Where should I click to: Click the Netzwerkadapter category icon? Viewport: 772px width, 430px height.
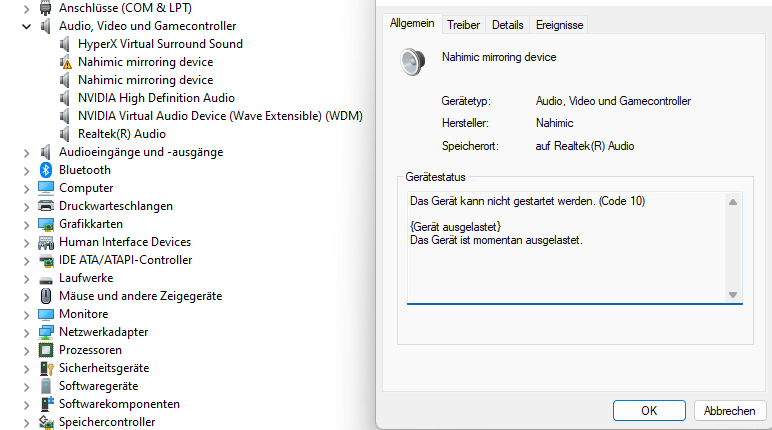(x=46, y=332)
